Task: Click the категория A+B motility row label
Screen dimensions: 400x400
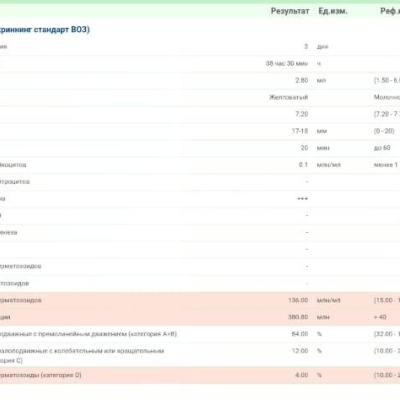Action: [88, 334]
